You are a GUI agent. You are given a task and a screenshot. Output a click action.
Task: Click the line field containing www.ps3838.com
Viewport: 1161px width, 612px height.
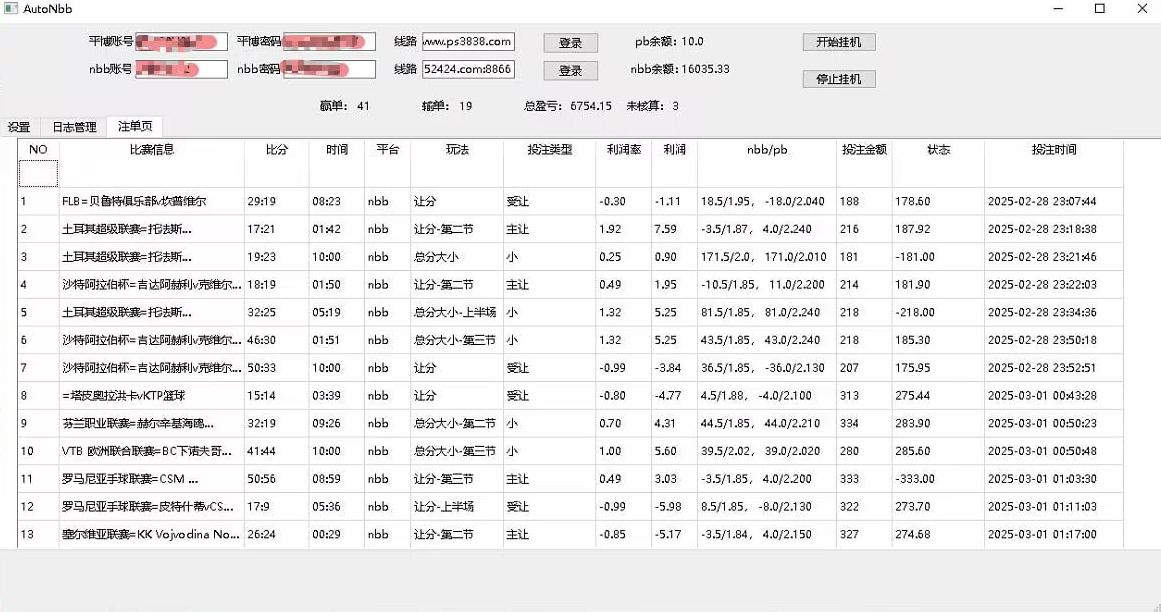coord(468,41)
